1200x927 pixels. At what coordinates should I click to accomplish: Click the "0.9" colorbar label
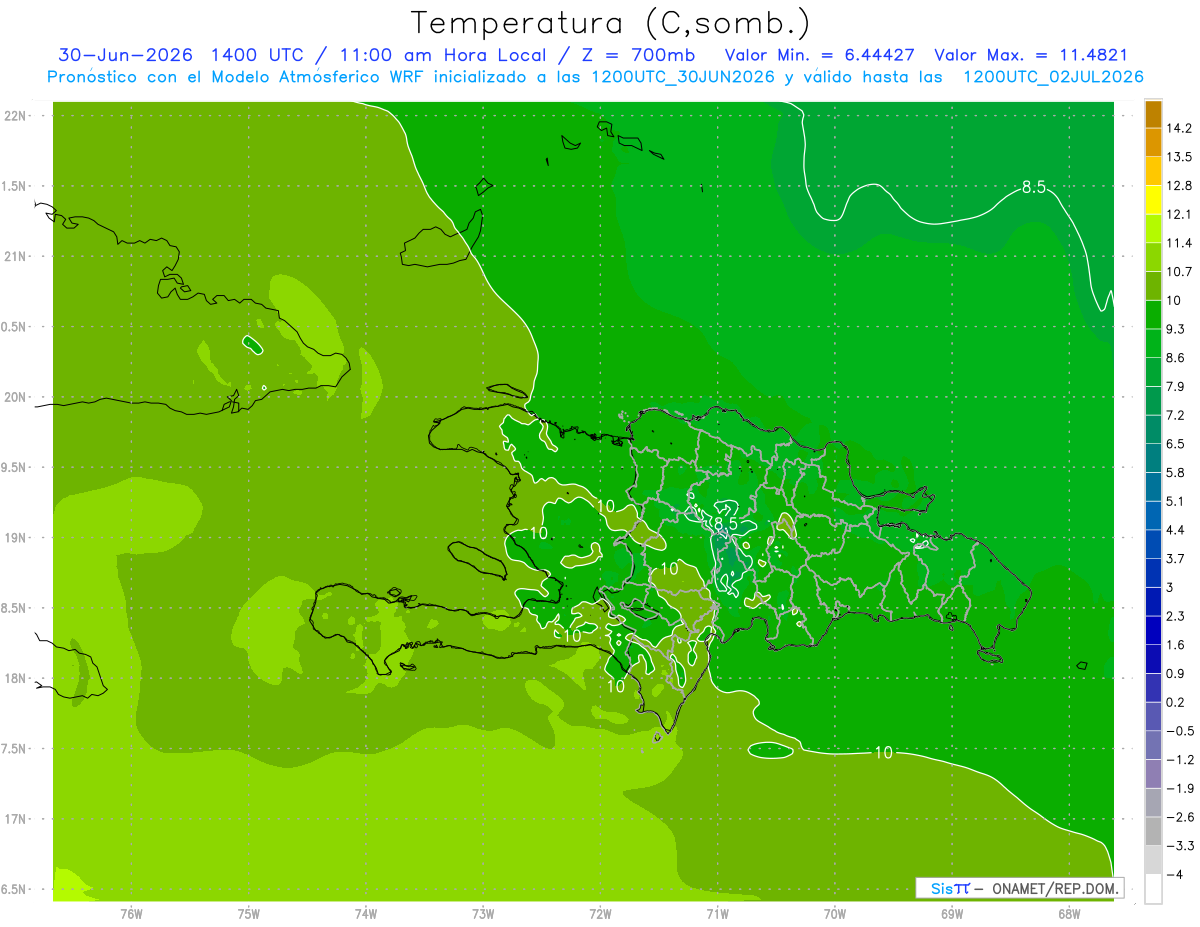(1177, 673)
